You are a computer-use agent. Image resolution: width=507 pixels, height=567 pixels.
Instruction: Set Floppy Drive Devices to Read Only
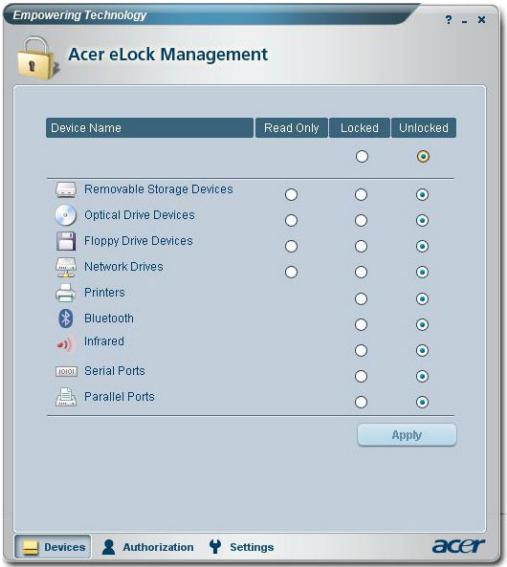point(291,246)
